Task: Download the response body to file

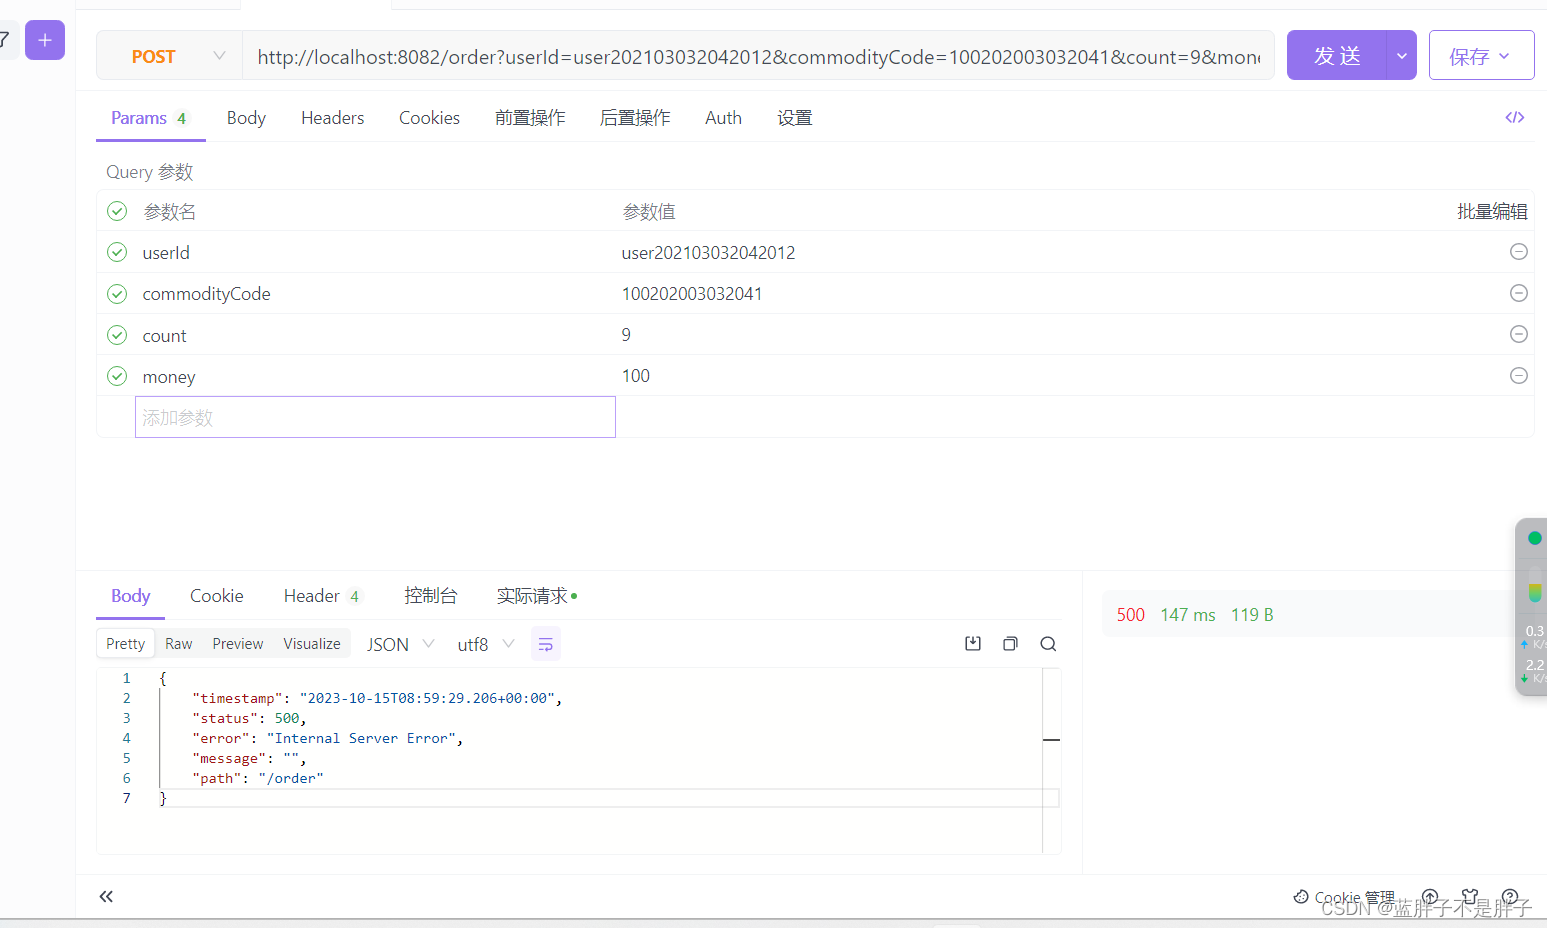Action: 972,644
